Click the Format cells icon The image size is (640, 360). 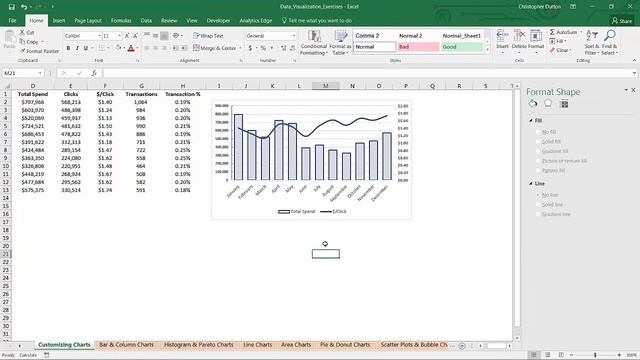click(x=536, y=36)
